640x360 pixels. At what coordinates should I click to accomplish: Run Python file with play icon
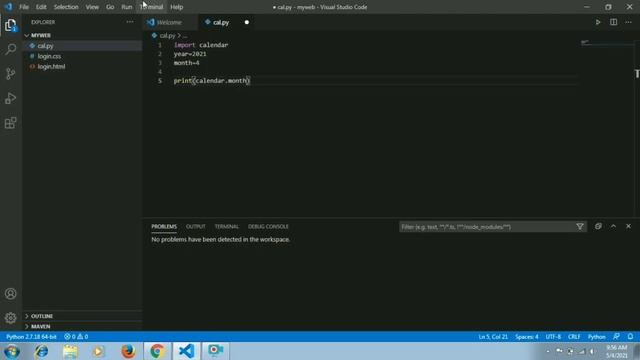[598, 22]
